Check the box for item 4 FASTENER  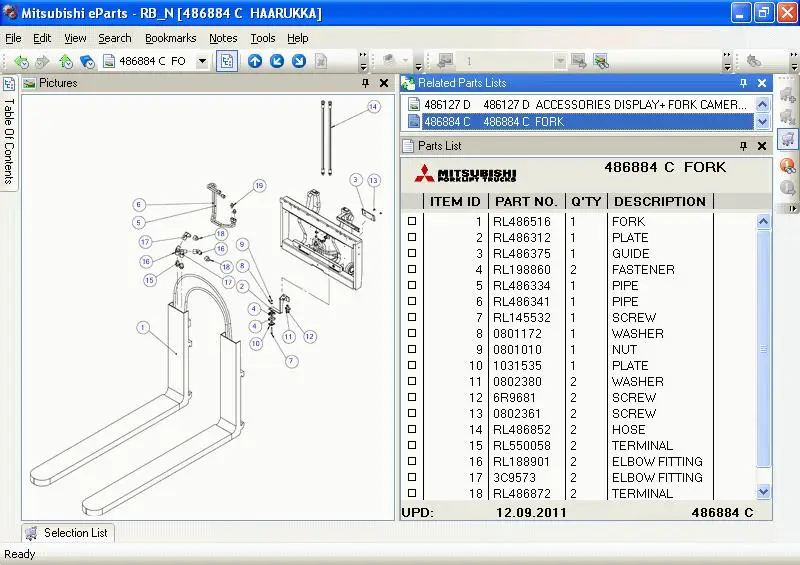[x=412, y=269]
